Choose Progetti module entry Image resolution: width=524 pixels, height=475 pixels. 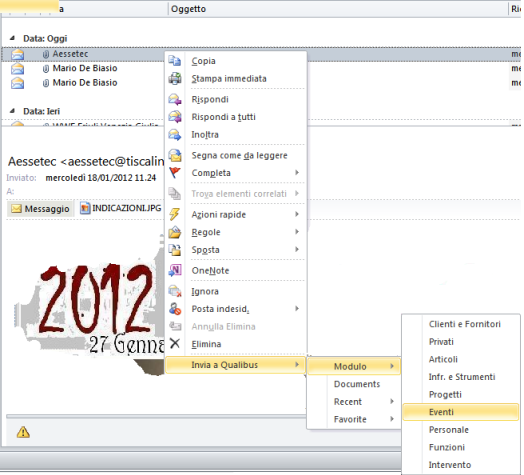point(461,394)
